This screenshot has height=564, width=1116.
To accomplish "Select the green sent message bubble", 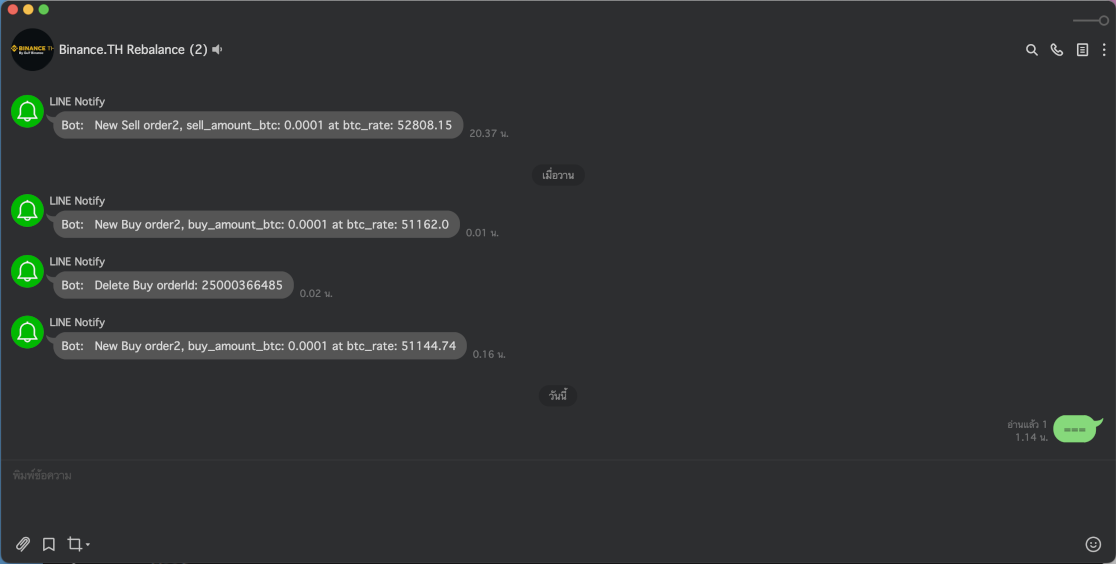I will [x=1075, y=429].
